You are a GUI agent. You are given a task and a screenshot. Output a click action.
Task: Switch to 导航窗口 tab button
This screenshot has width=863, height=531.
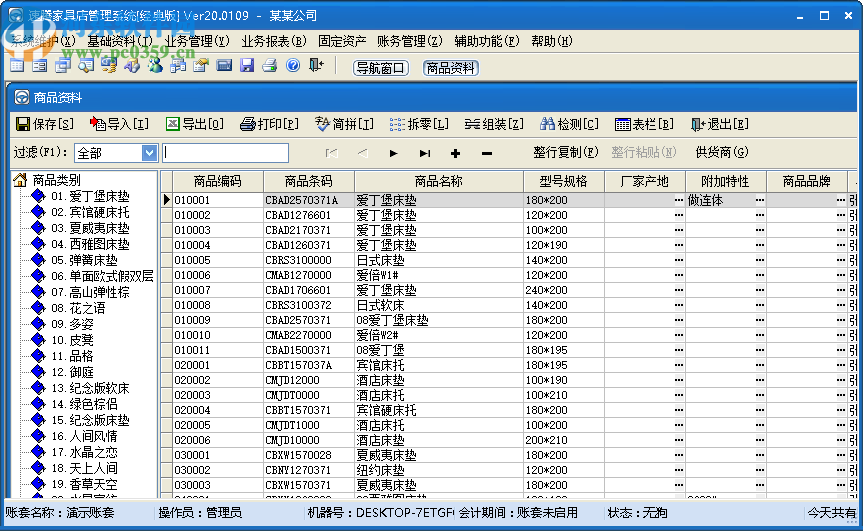(380, 68)
